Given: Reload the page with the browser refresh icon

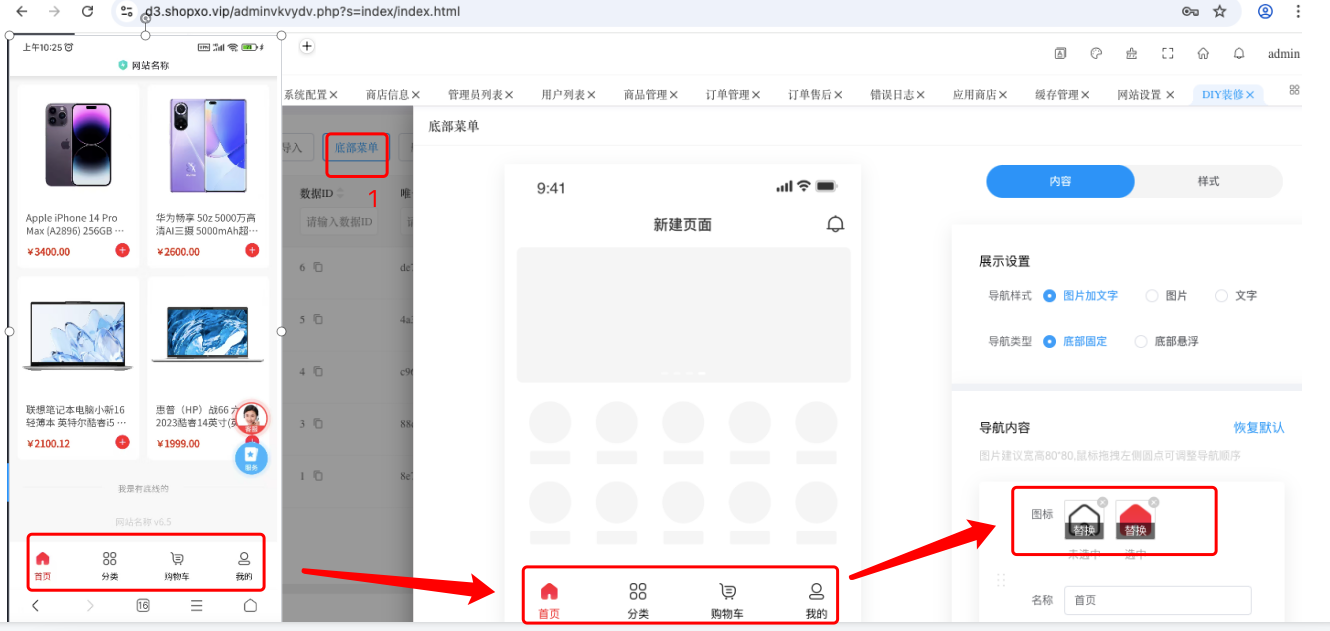Looking at the screenshot, I should click(87, 11).
